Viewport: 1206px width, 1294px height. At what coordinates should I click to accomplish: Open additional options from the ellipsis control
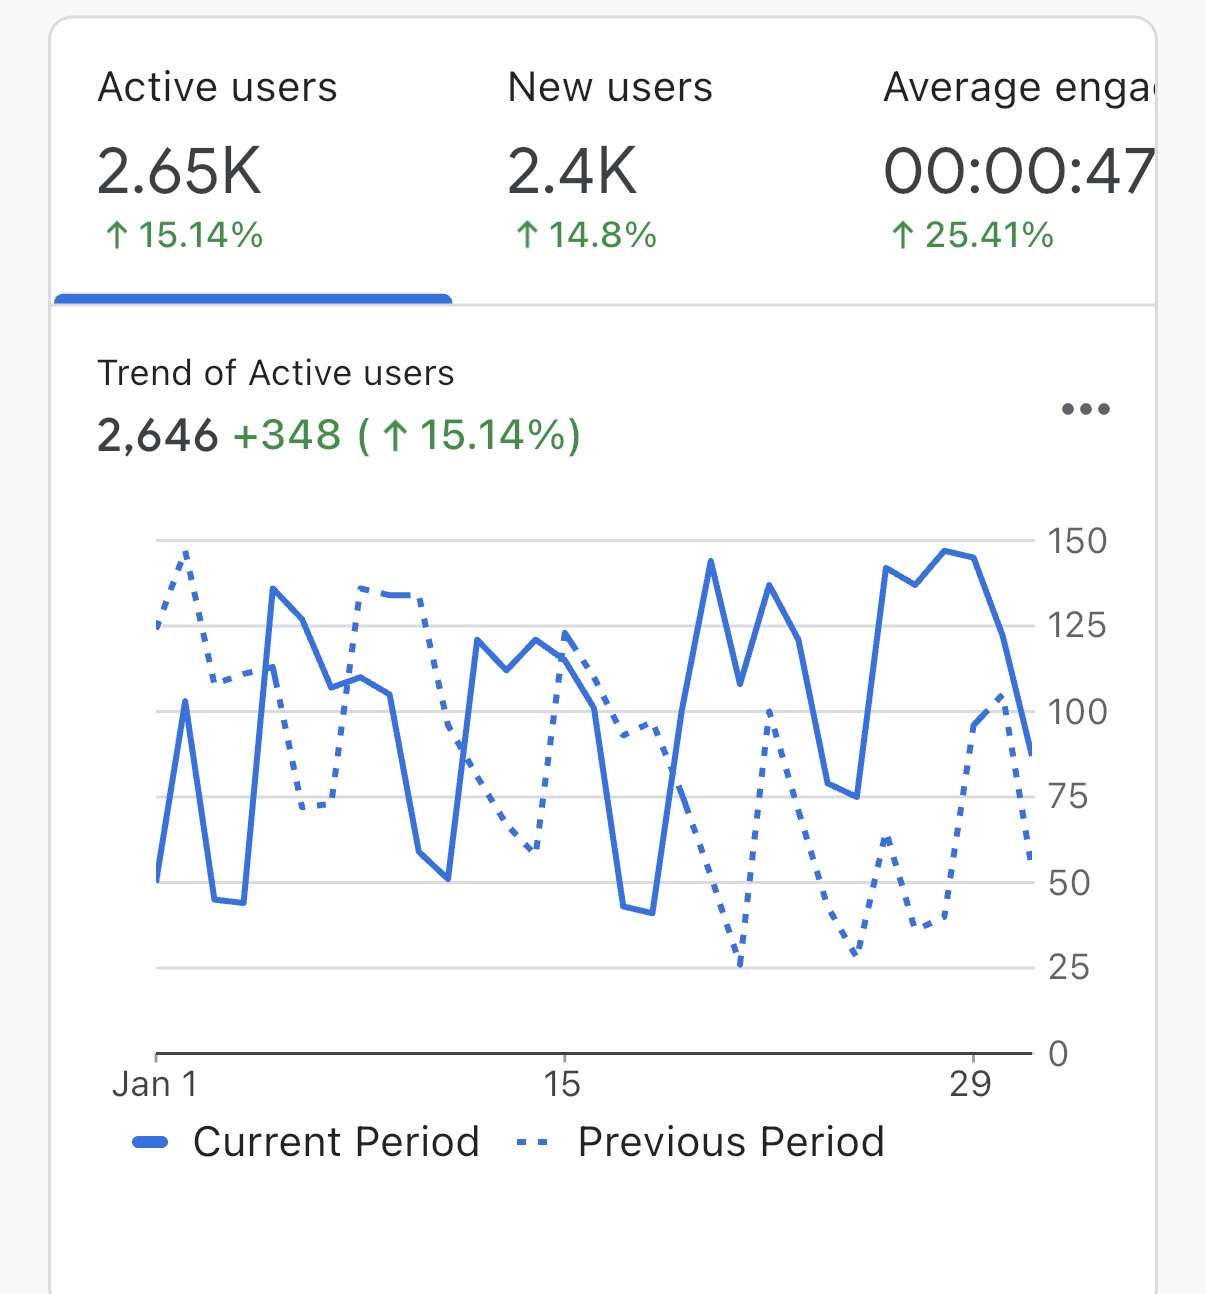pos(1086,408)
